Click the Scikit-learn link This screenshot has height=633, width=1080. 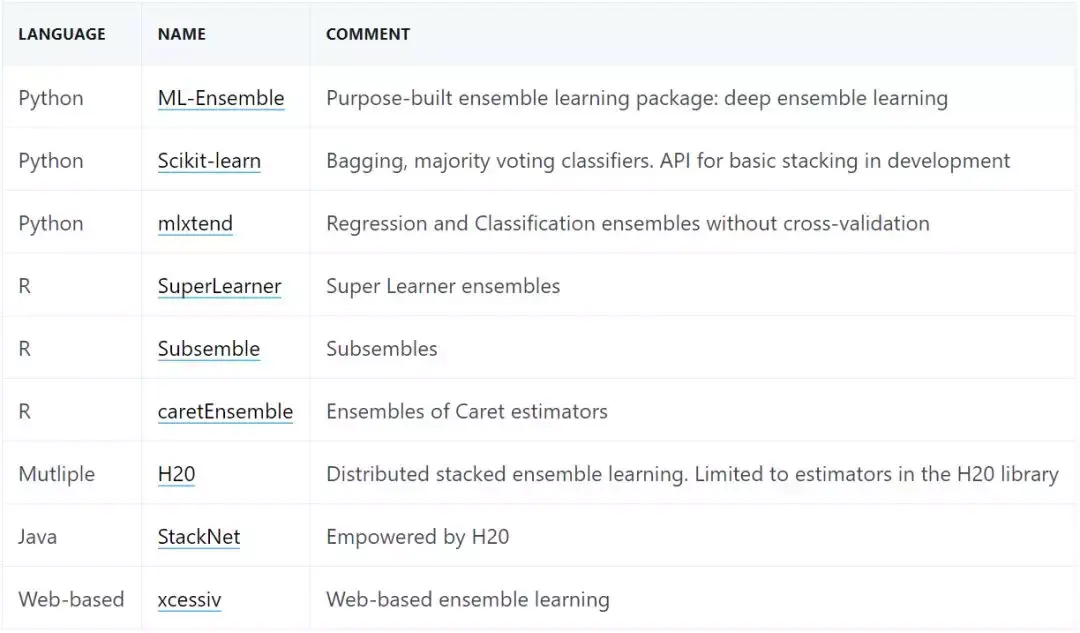tap(209, 161)
